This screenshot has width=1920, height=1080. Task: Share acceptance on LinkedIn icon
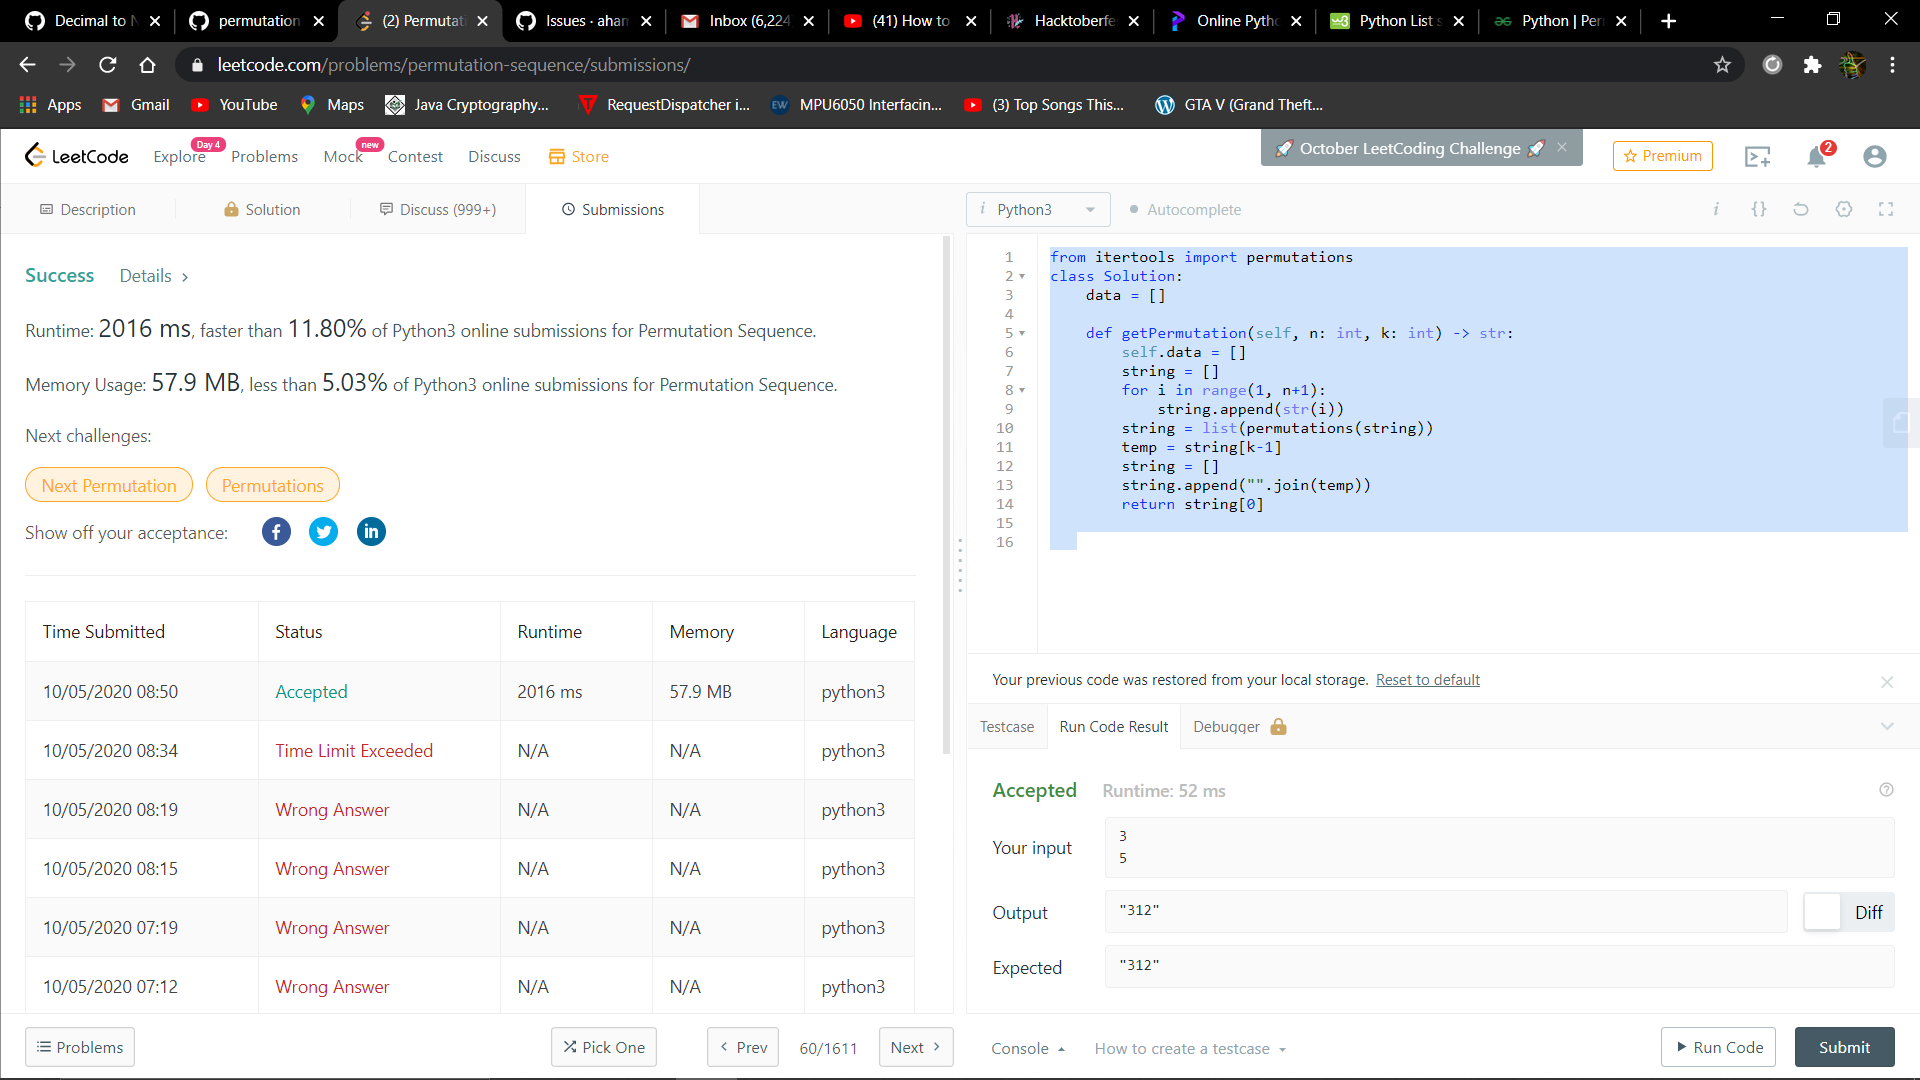[x=371, y=532]
